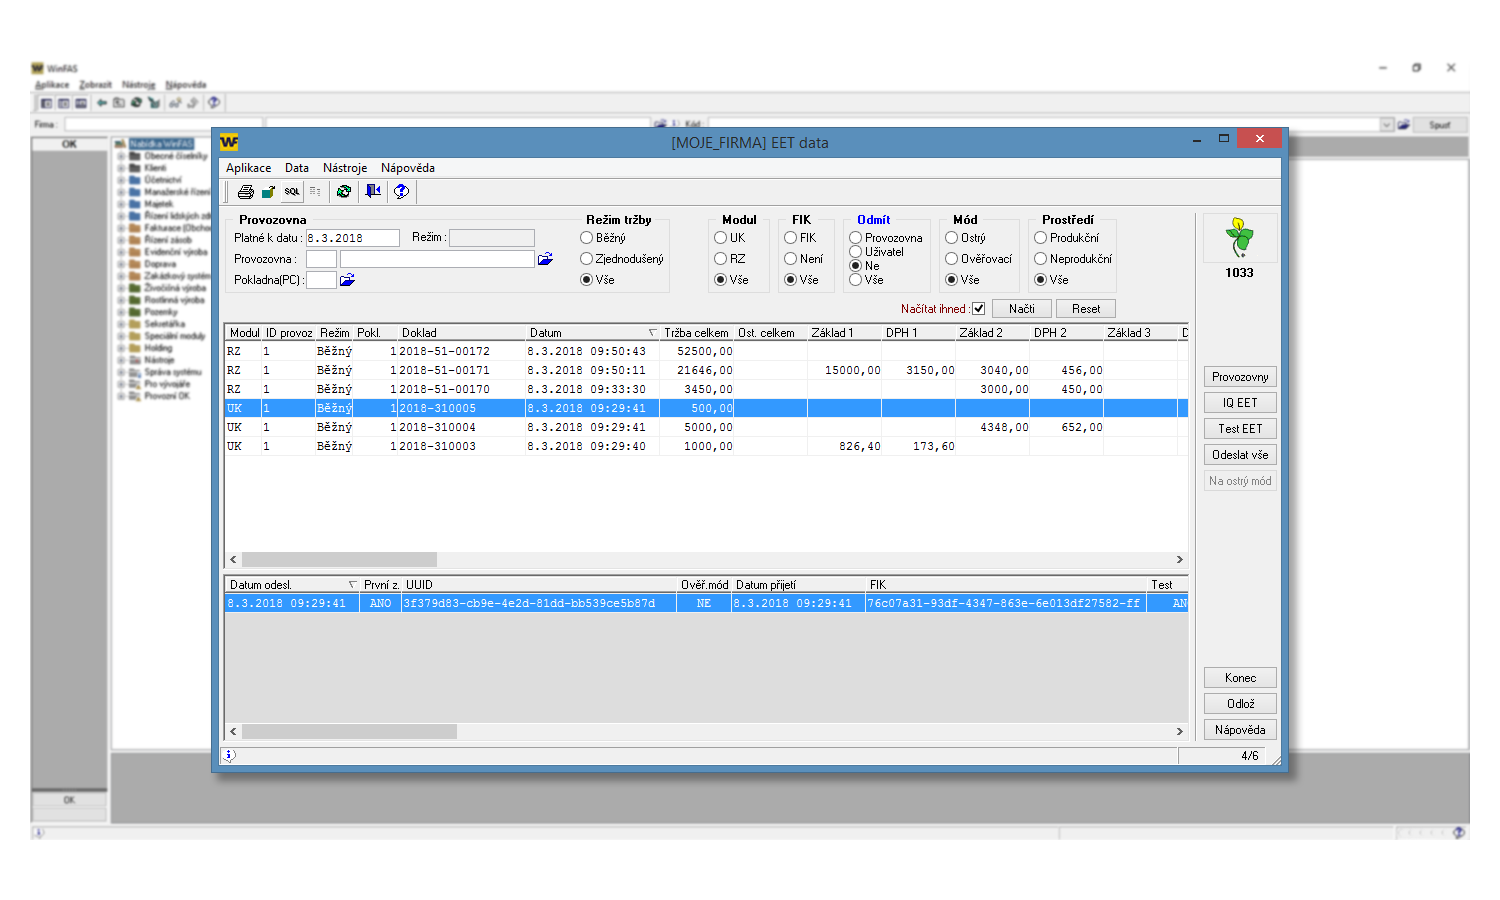Click the exit door icon in toolbar

point(373,191)
